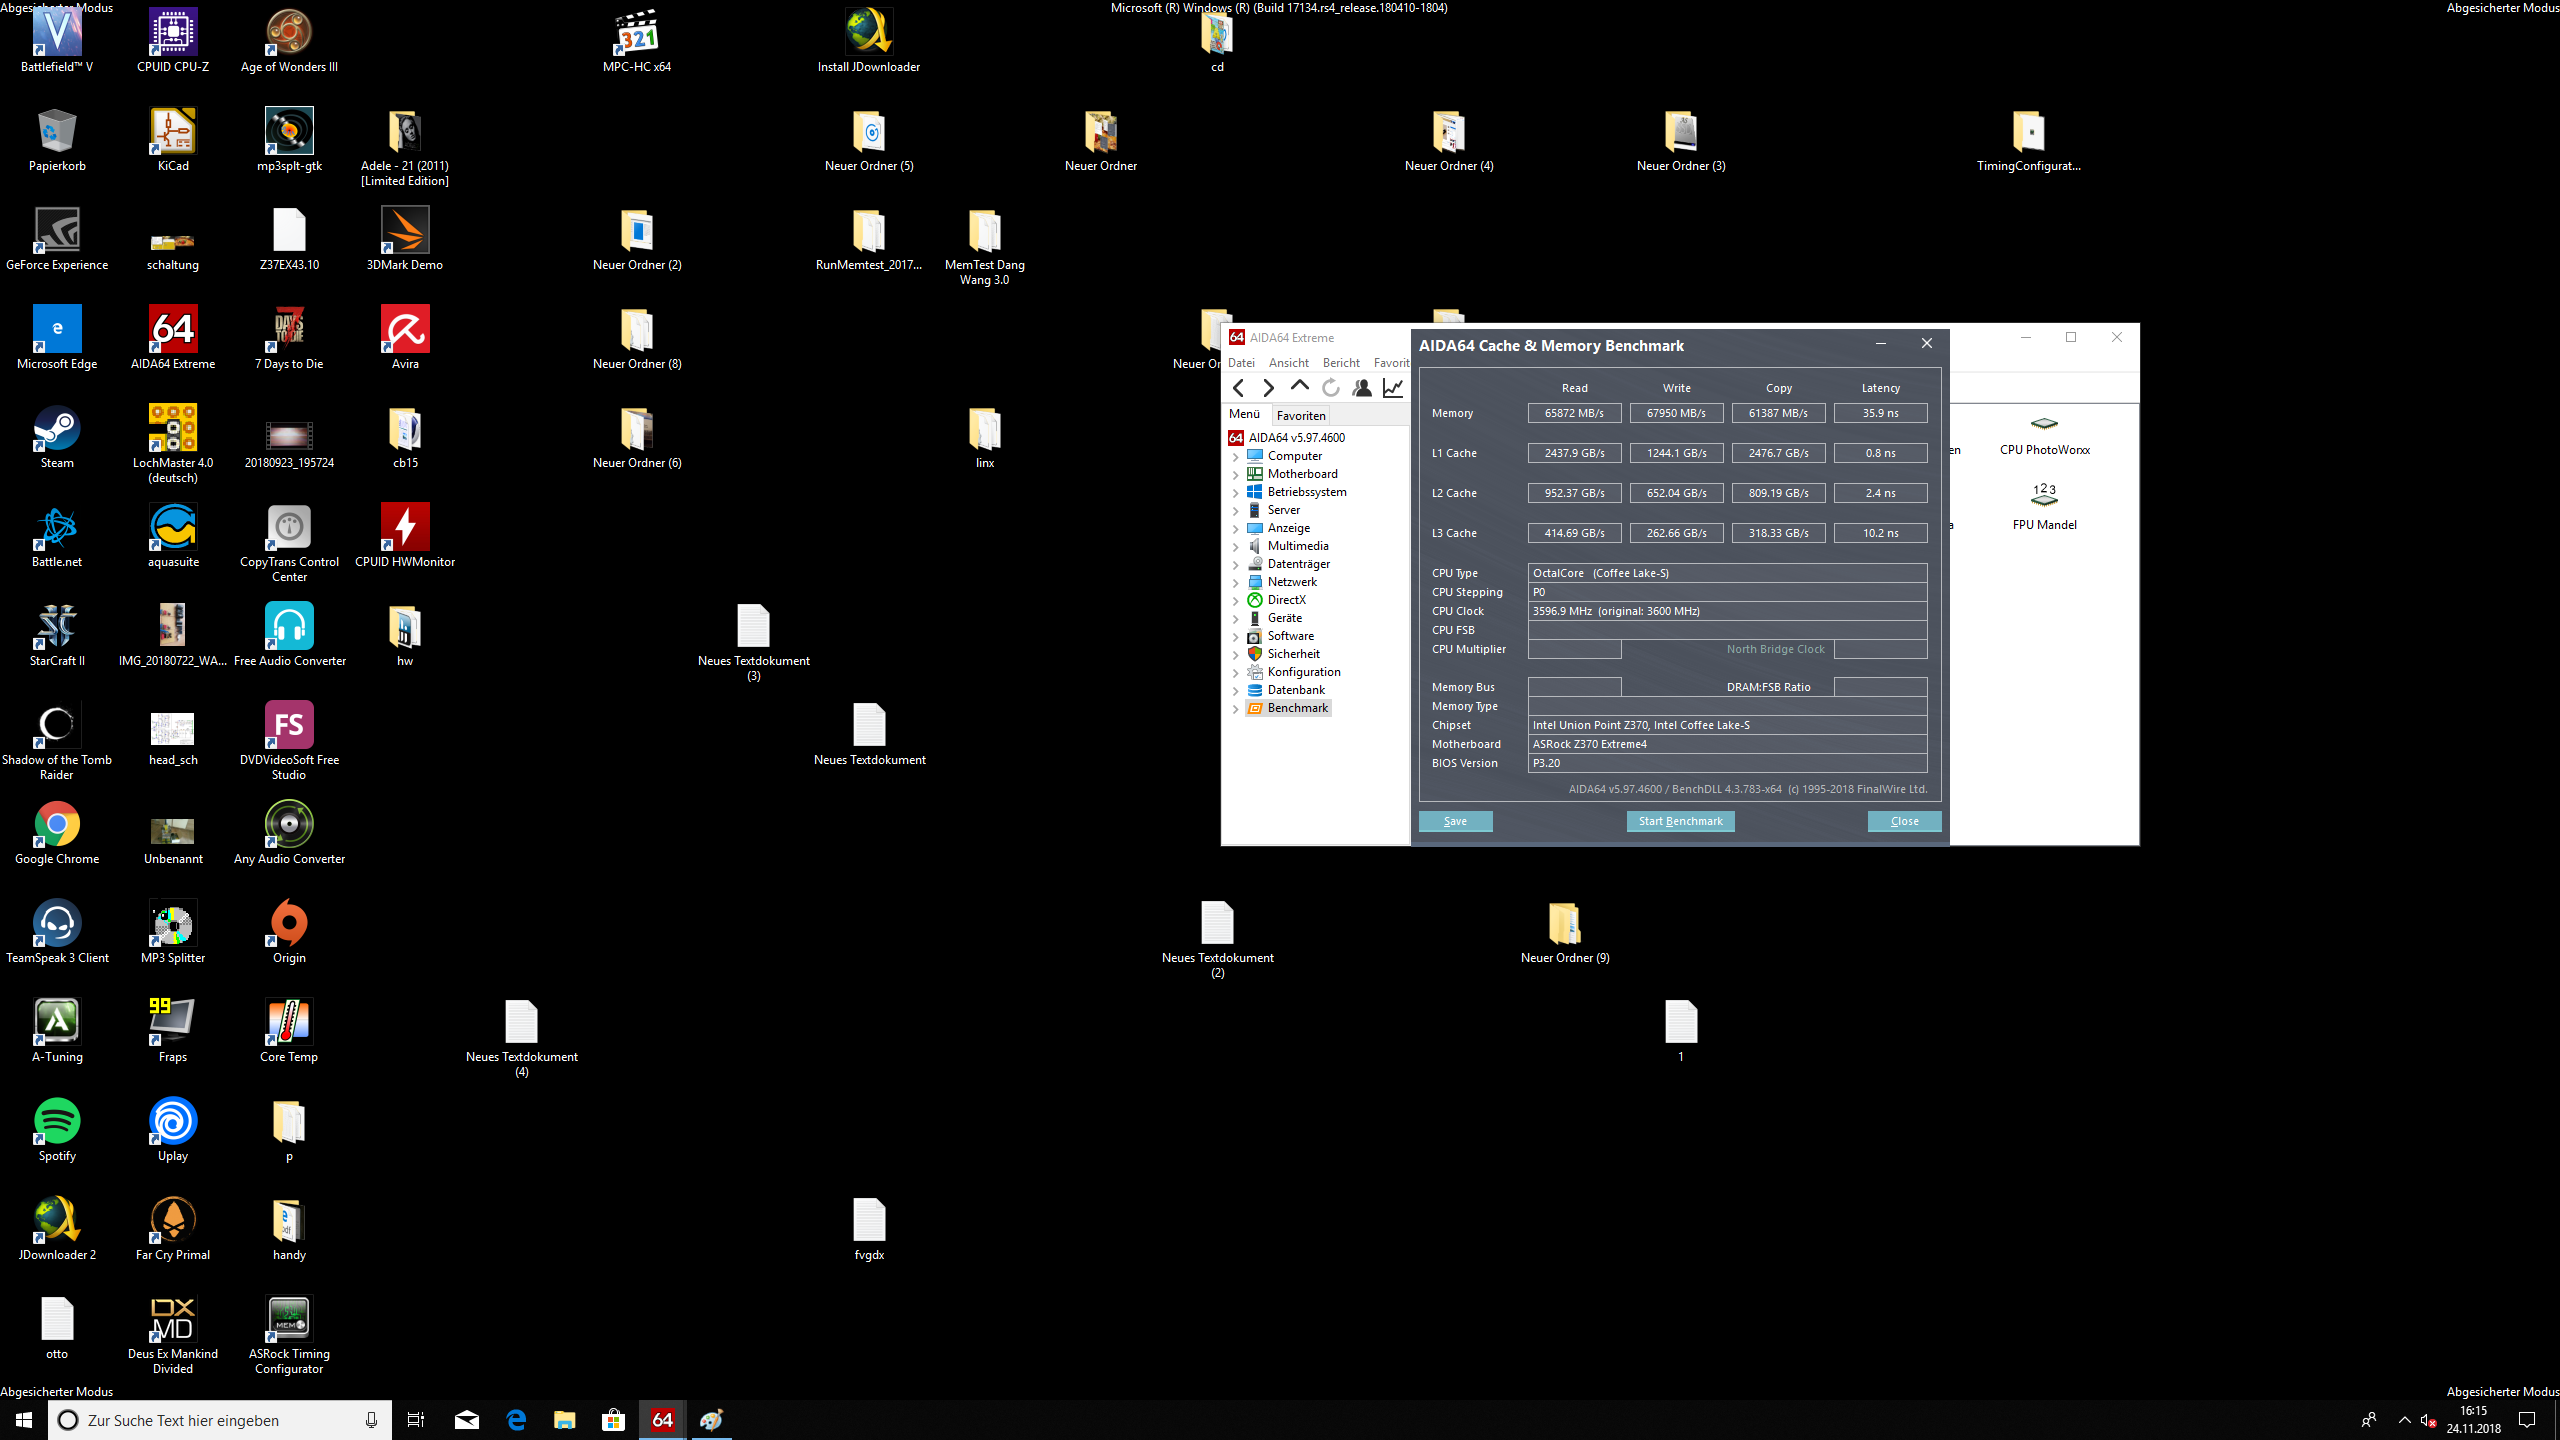Open File Explorer from the taskbar
2560x1440 pixels.
[x=565, y=1420]
